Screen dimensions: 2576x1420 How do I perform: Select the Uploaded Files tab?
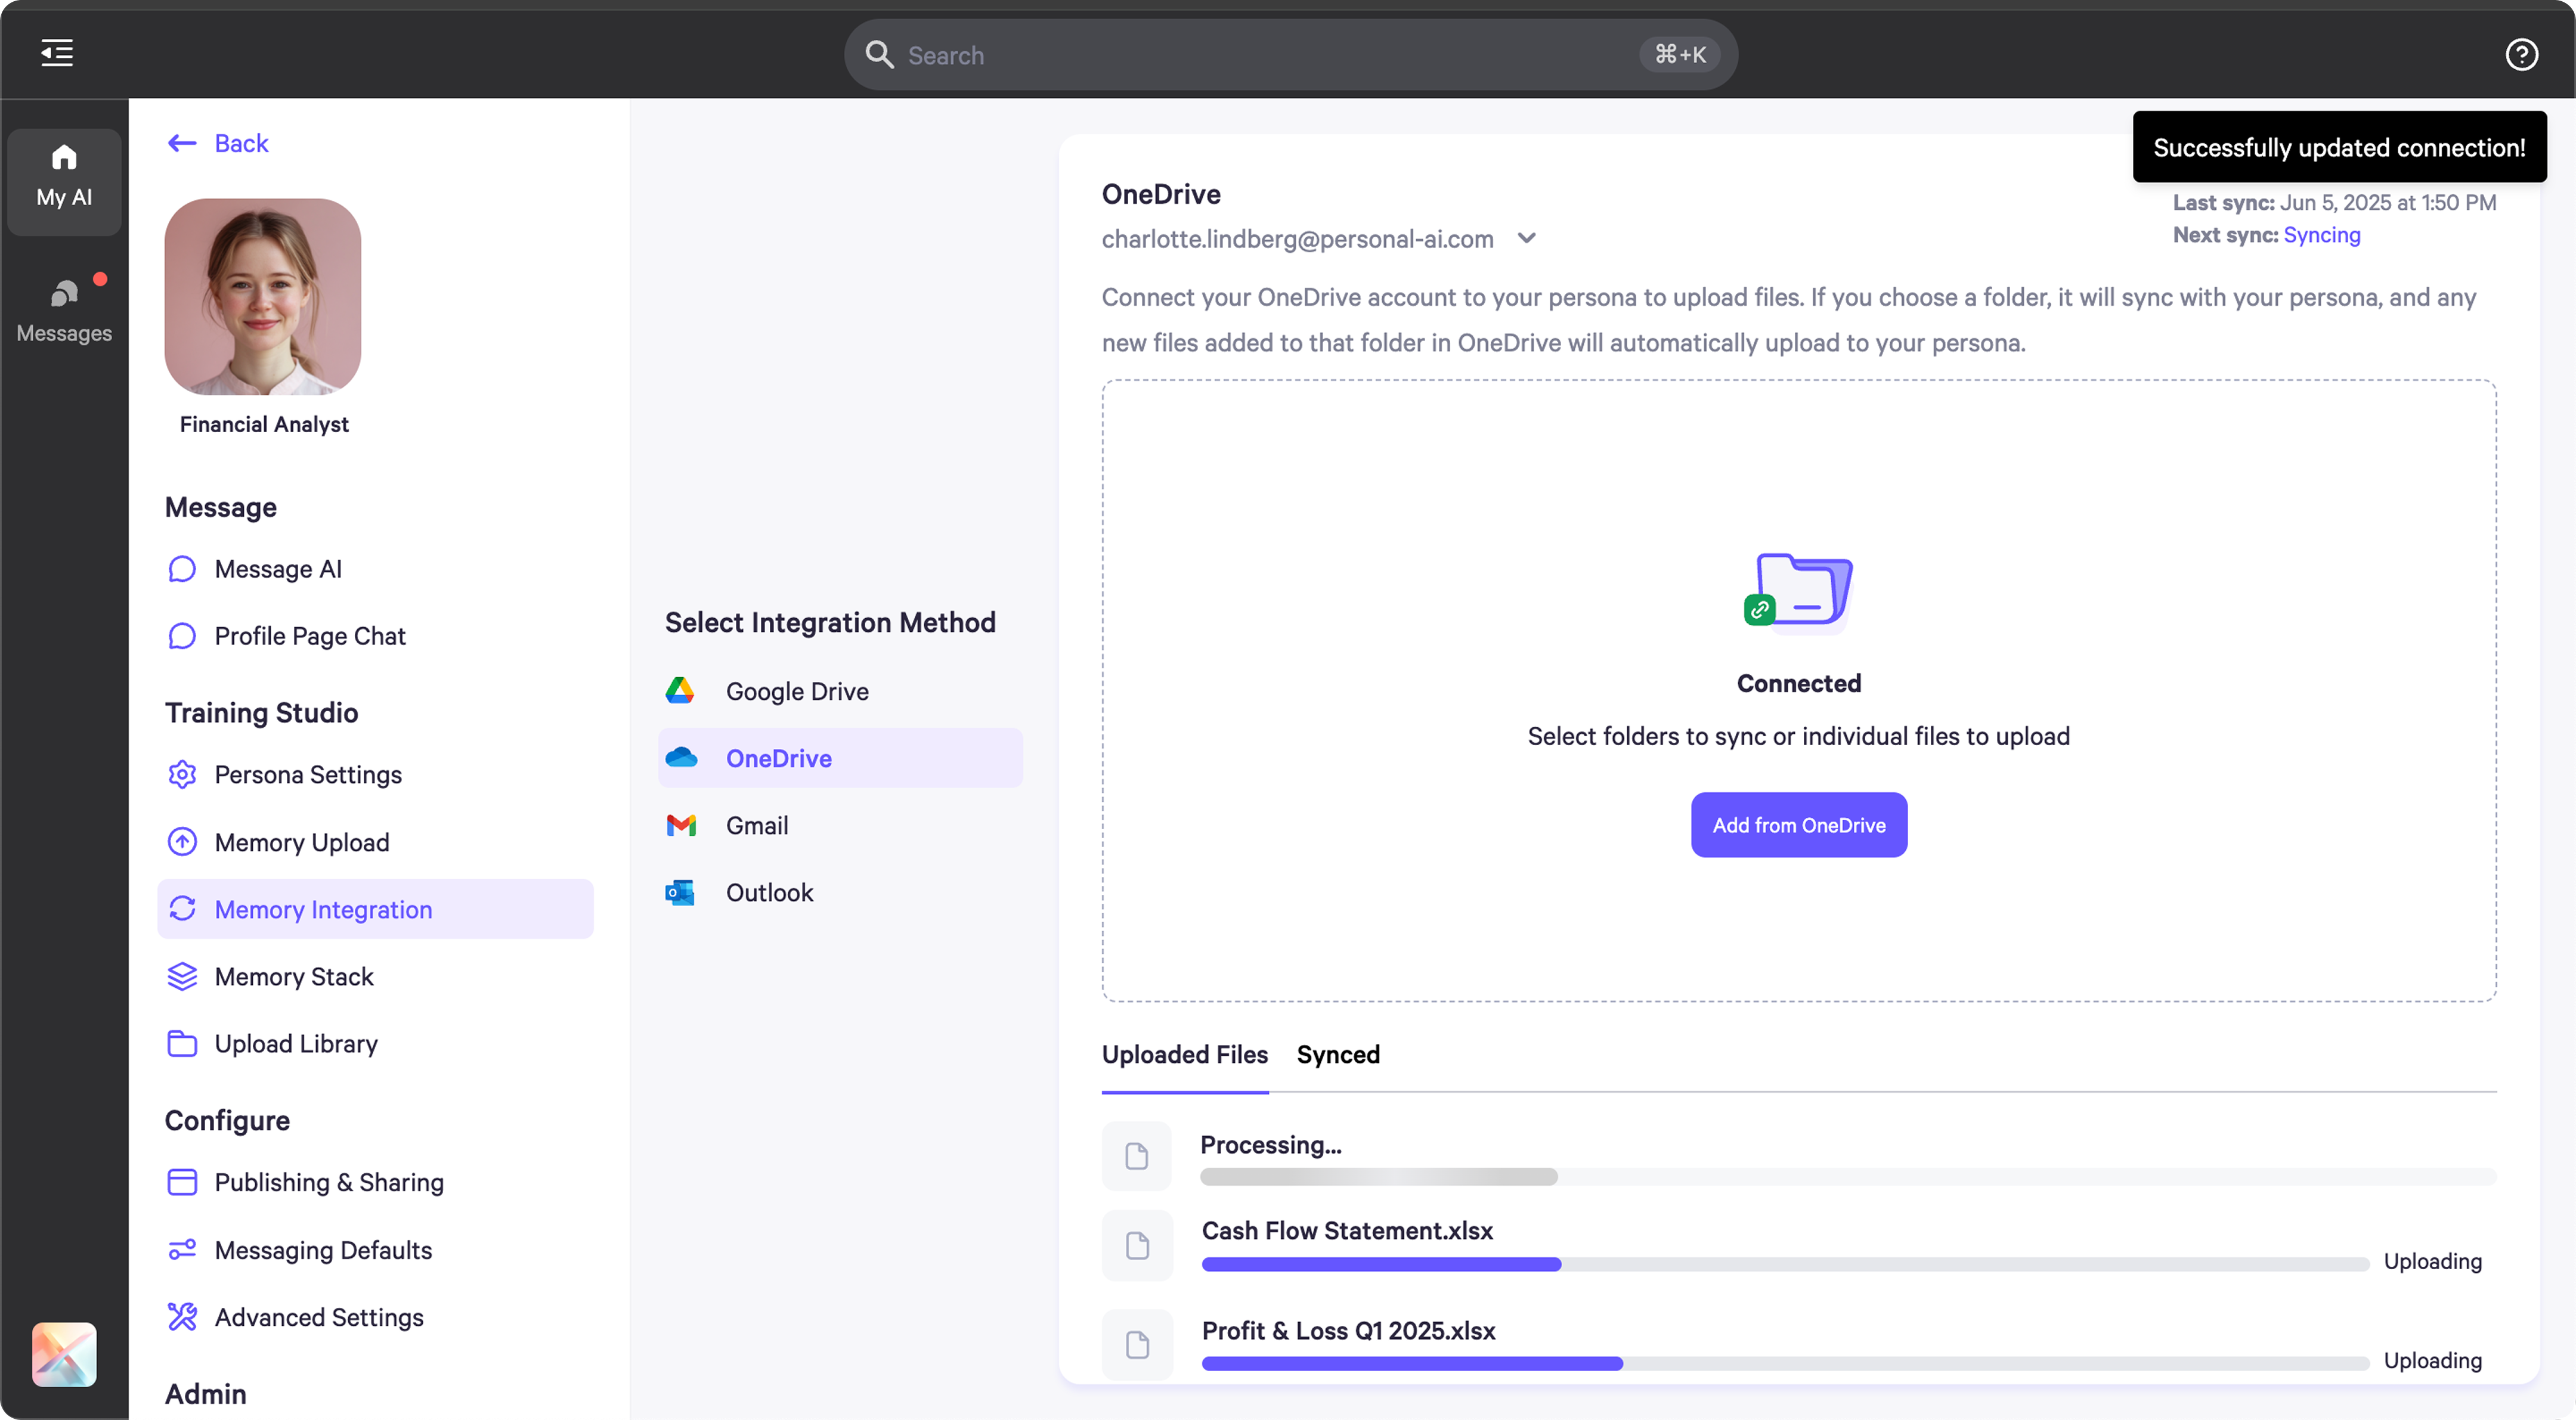1184,1055
